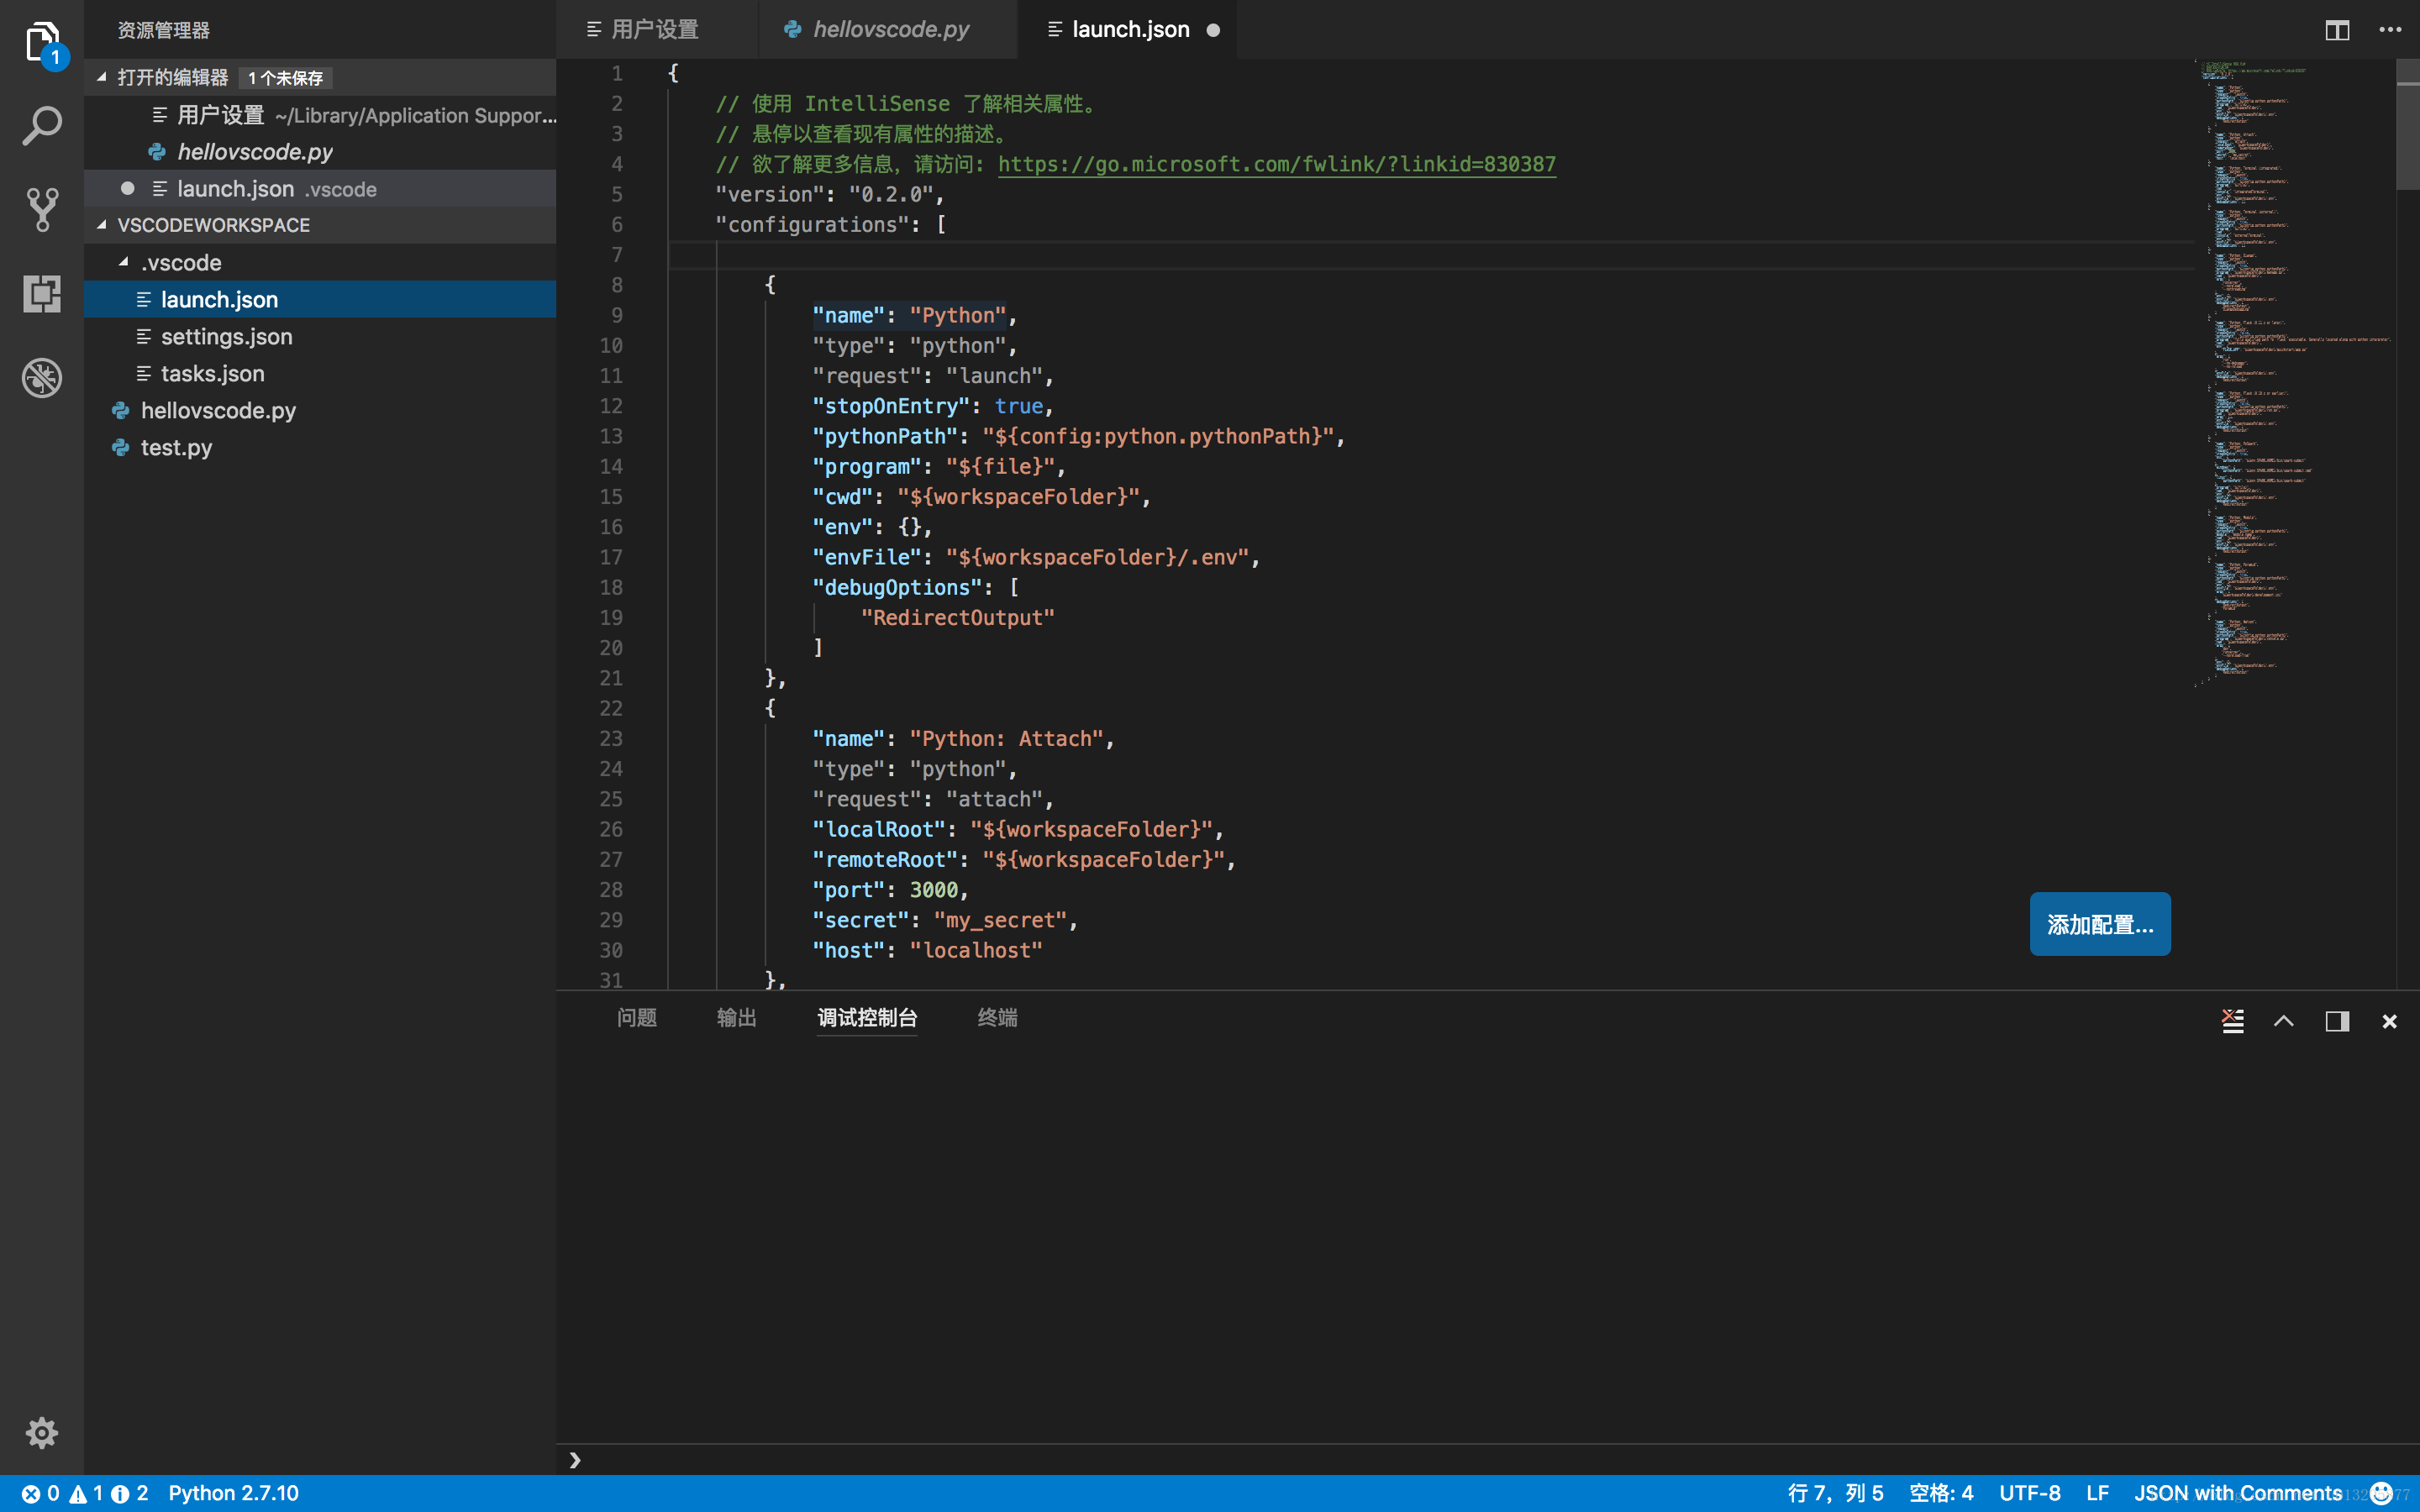This screenshot has width=2420, height=1512.
Task: Click the Python icon of test.py
Action: coord(120,448)
